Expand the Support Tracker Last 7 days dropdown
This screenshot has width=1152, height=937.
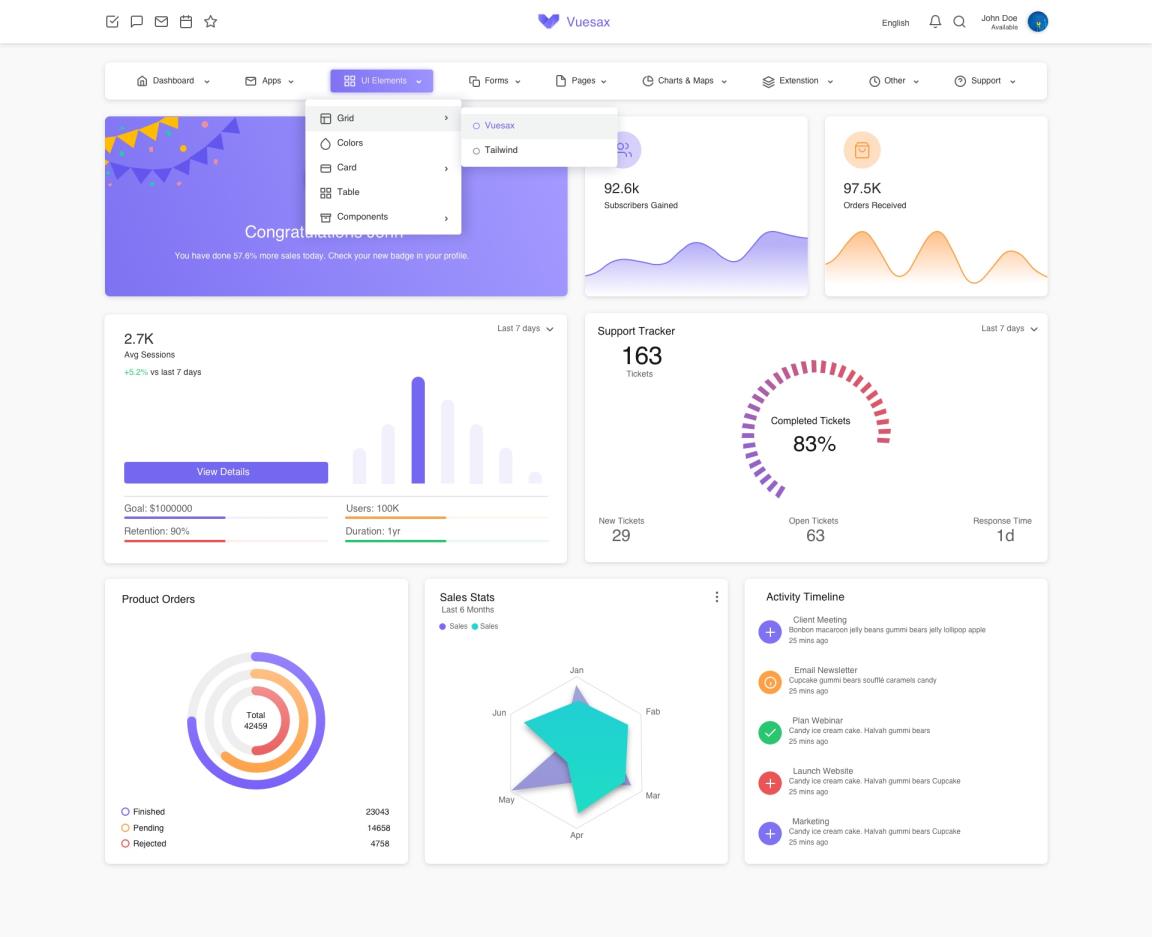1009,329
